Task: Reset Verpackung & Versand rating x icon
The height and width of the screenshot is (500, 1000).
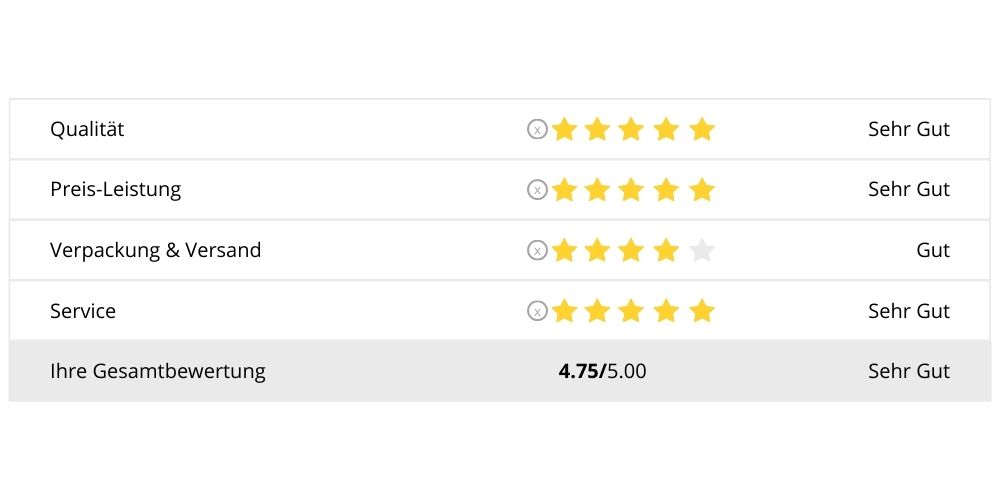Action: (x=537, y=250)
